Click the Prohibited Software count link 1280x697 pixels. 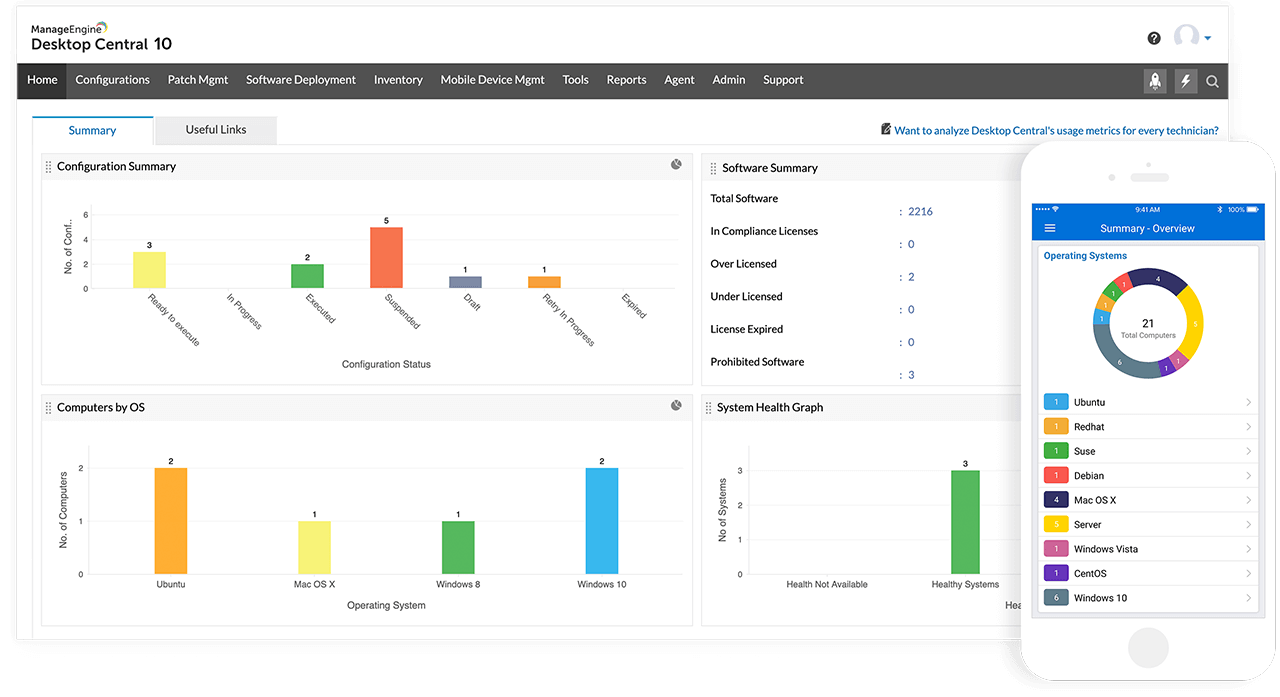pos(911,375)
